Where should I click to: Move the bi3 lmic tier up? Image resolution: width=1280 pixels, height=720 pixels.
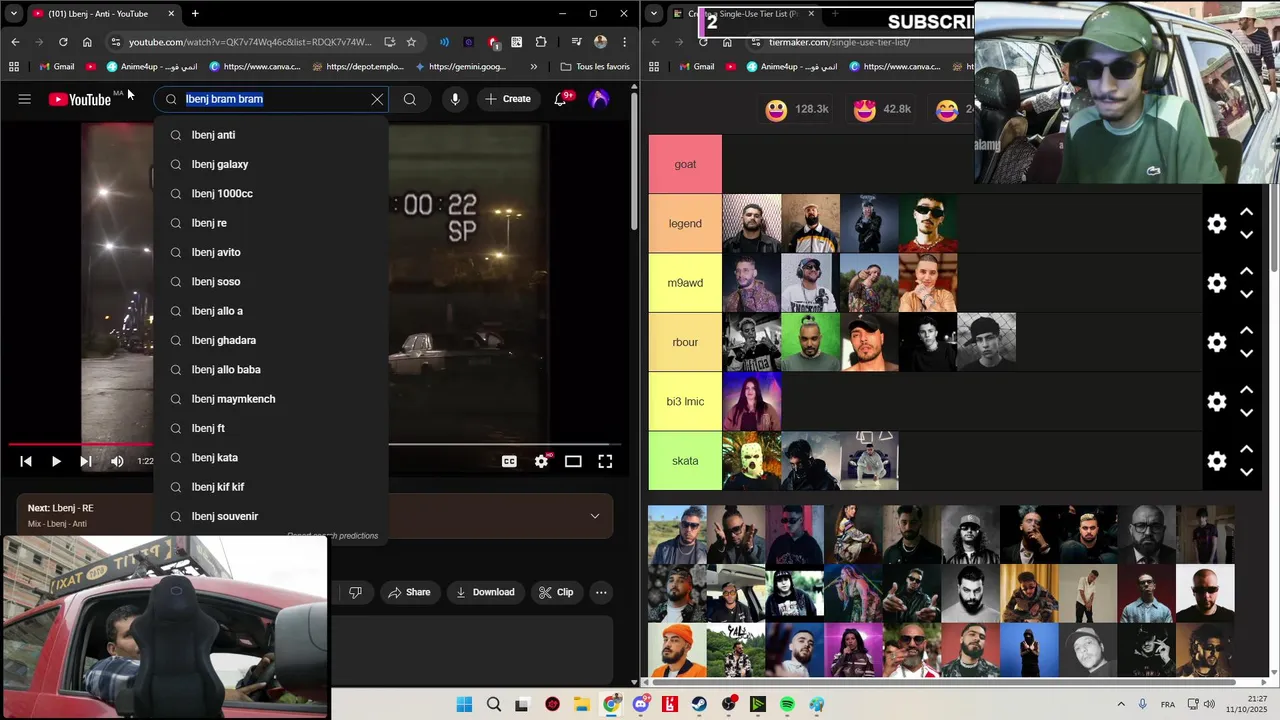(1247, 390)
